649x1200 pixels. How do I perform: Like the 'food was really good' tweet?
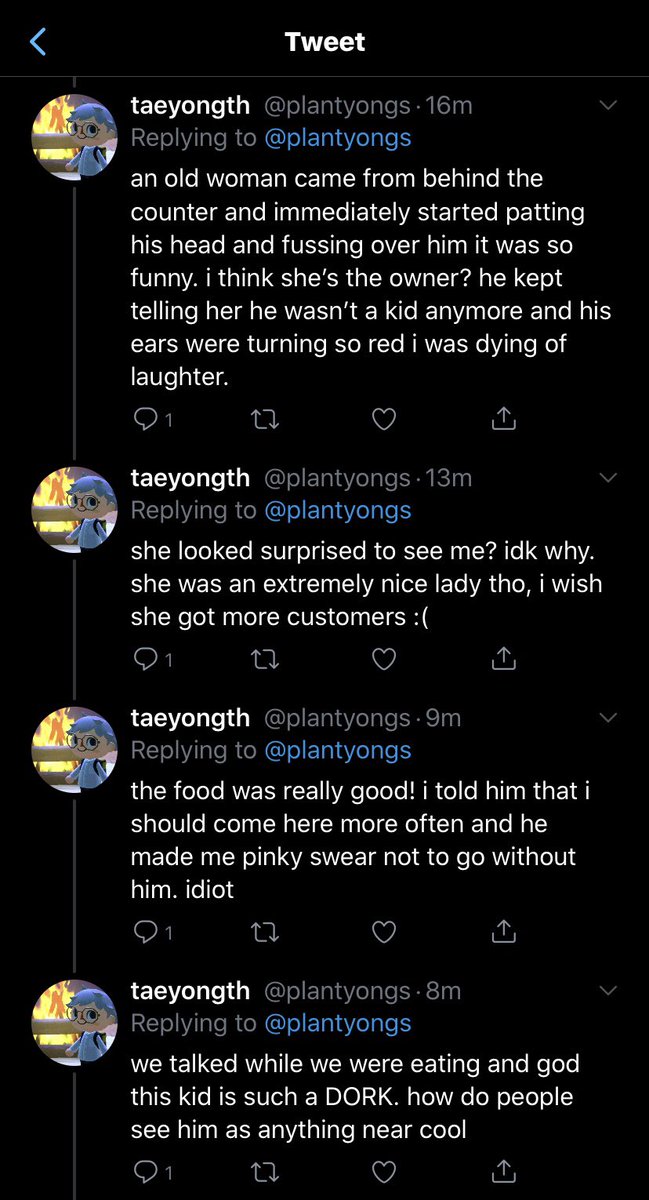pyautogui.click(x=384, y=932)
